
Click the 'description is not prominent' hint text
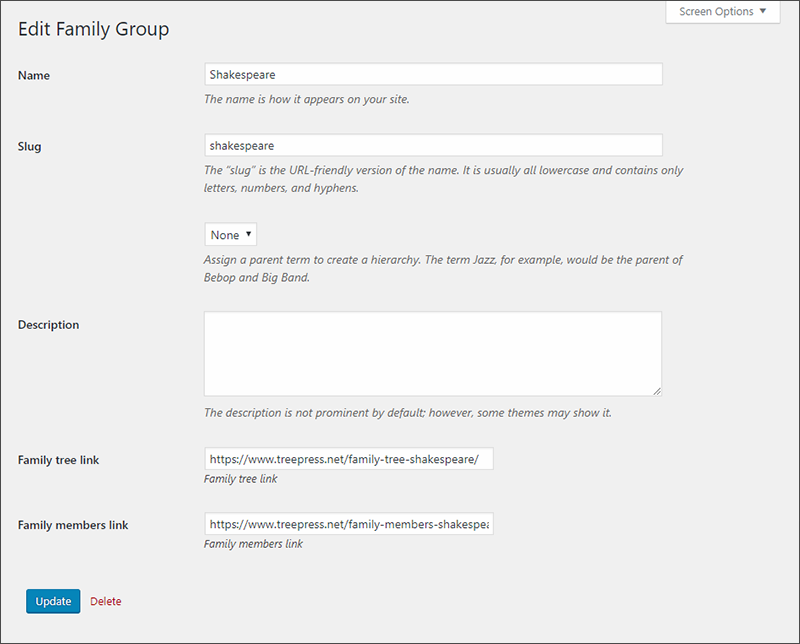(408, 413)
